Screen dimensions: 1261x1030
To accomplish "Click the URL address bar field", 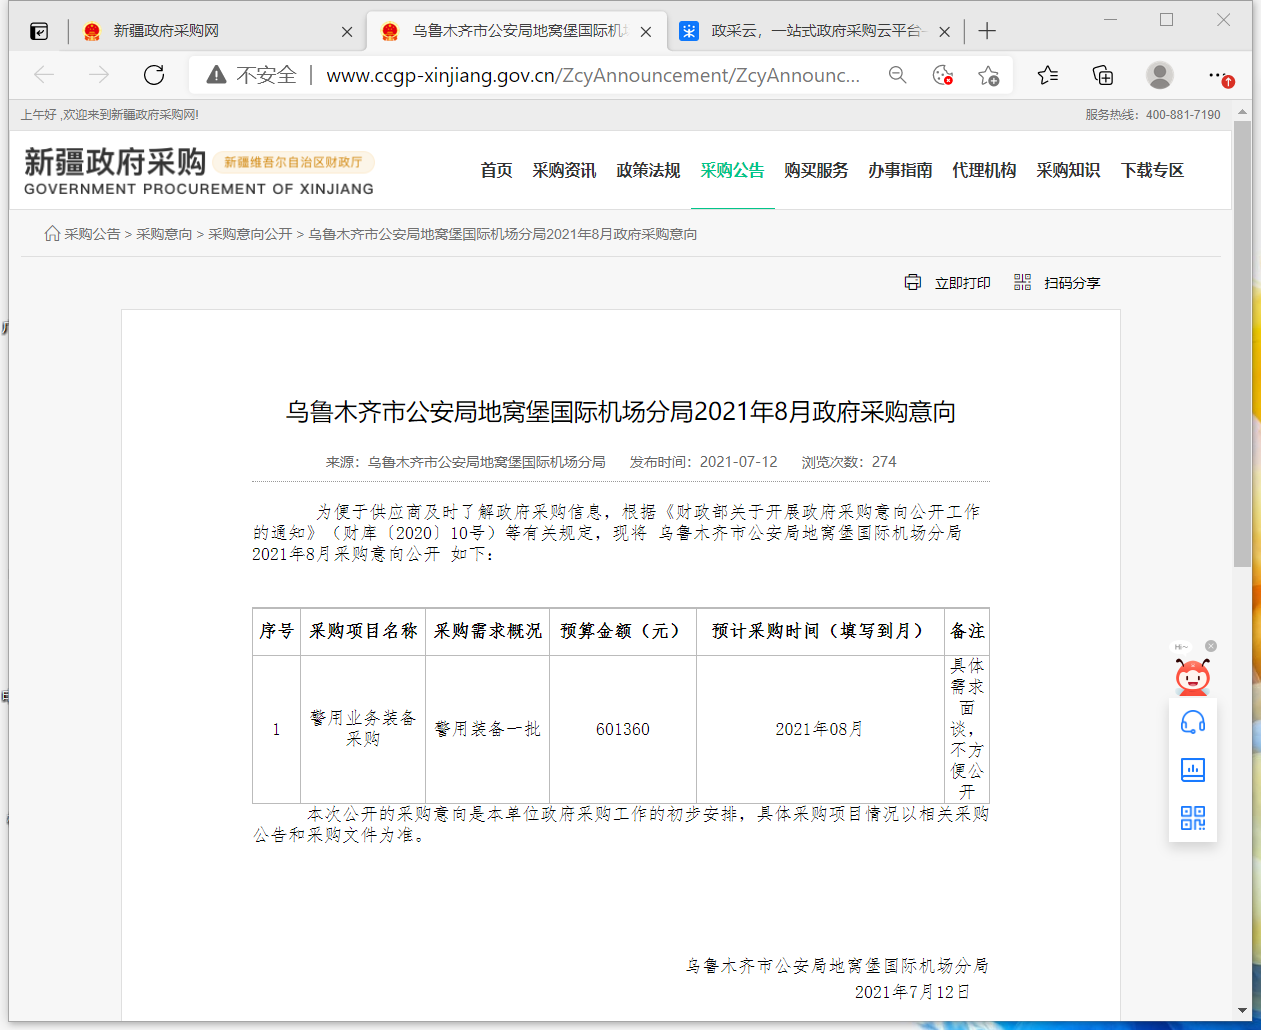I will tap(592, 75).
